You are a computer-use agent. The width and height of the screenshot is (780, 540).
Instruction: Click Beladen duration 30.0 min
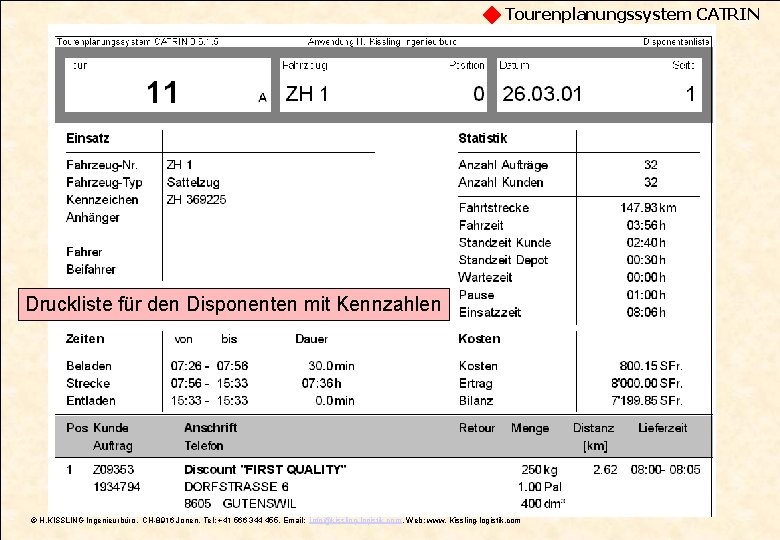click(331, 366)
